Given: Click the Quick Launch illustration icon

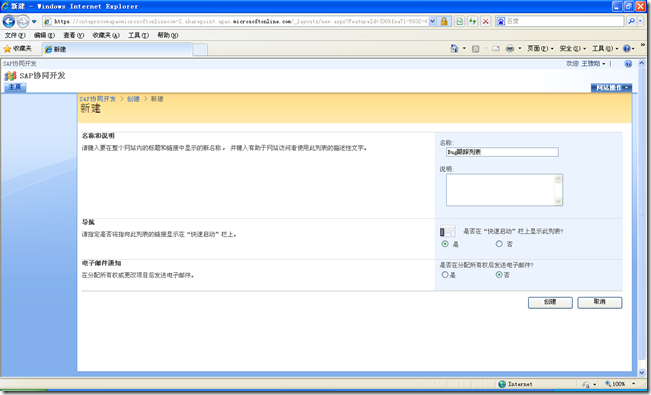Looking at the screenshot, I should pos(447,232).
